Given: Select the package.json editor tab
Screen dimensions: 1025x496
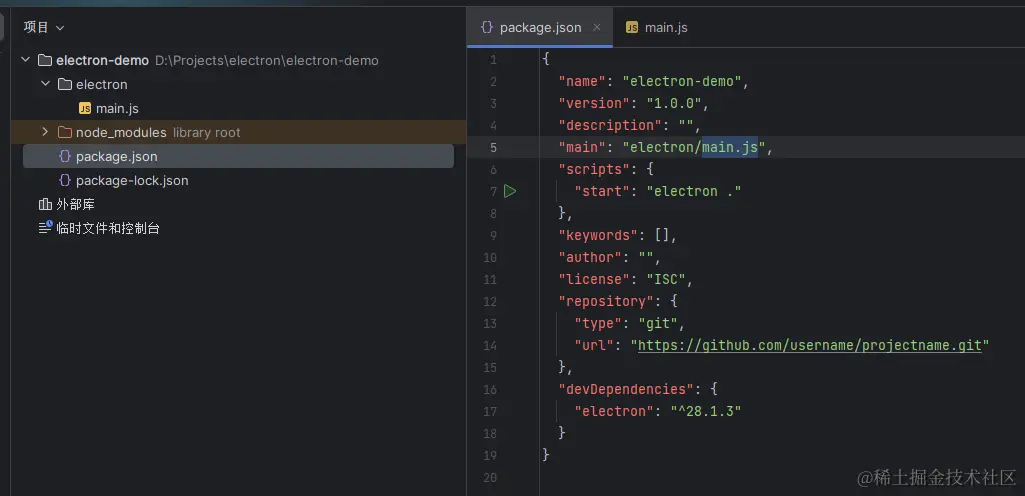Looking at the screenshot, I should (x=540, y=27).
